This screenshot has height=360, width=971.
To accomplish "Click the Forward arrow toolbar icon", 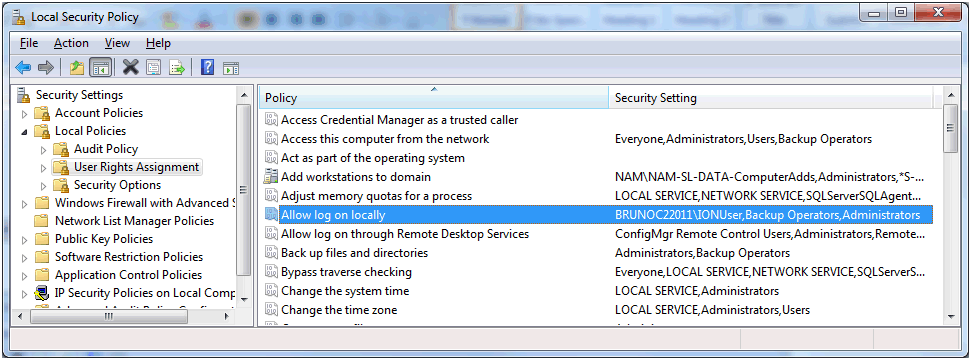I will [x=46, y=67].
